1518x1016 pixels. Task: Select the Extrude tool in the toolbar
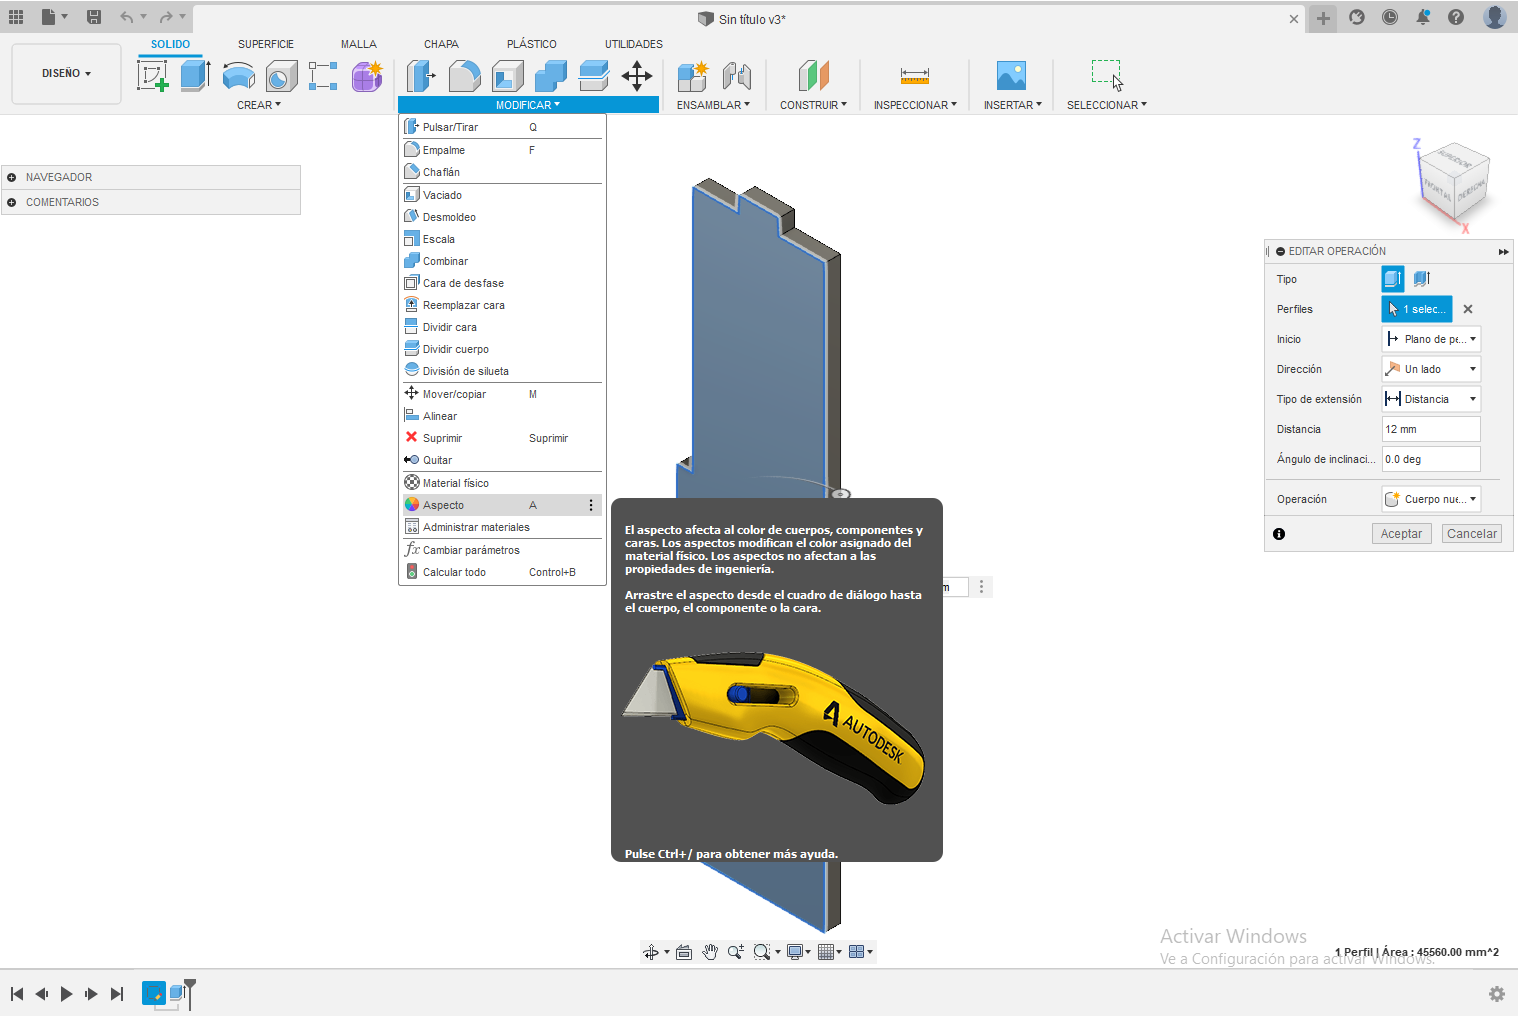pos(195,76)
